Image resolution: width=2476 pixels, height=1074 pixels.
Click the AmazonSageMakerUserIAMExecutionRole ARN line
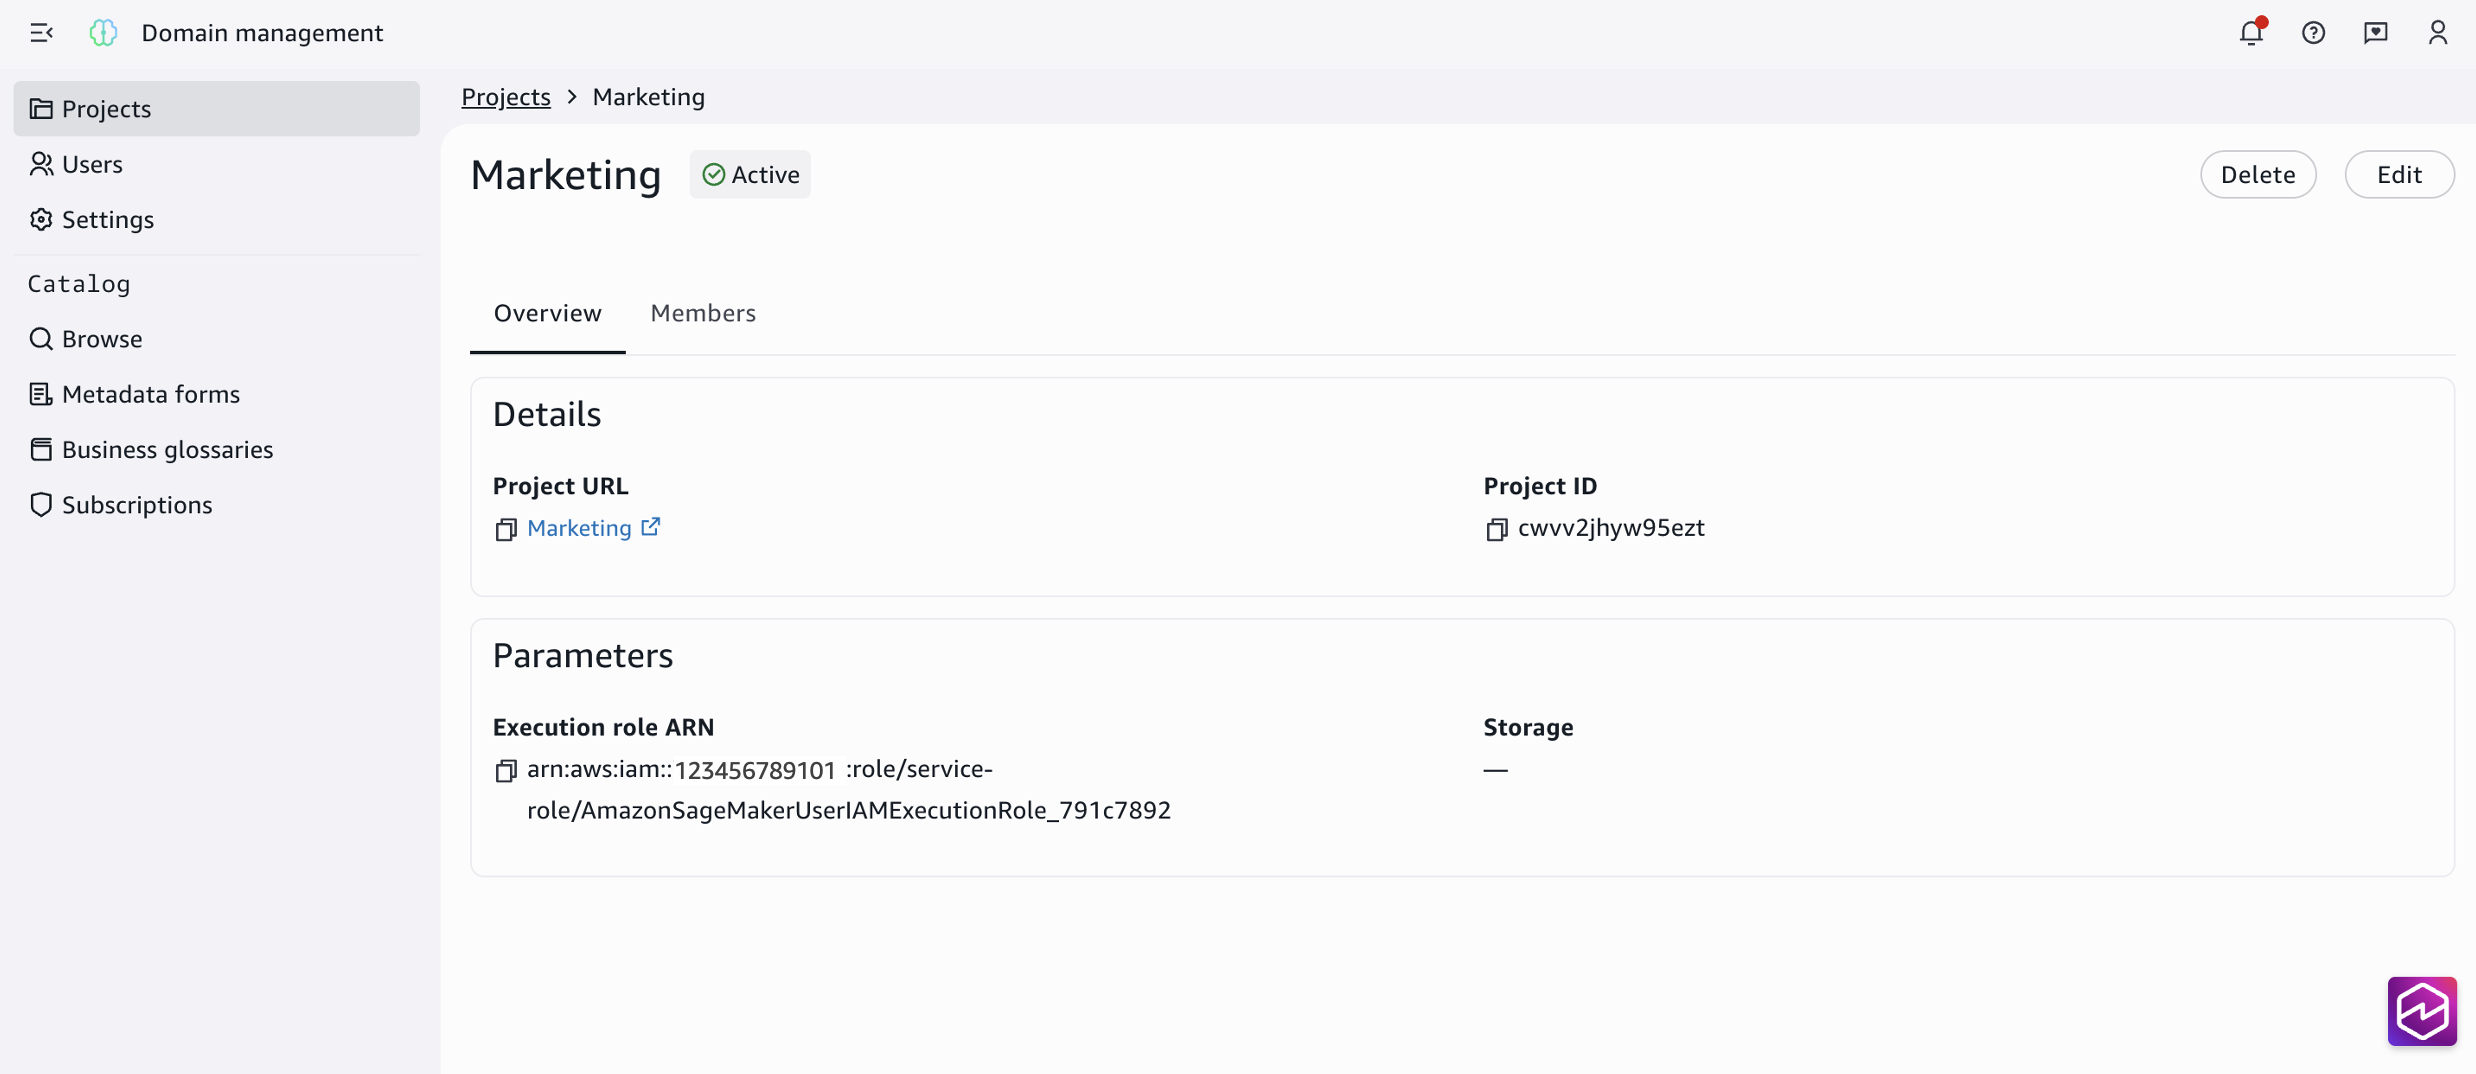click(849, 810)
